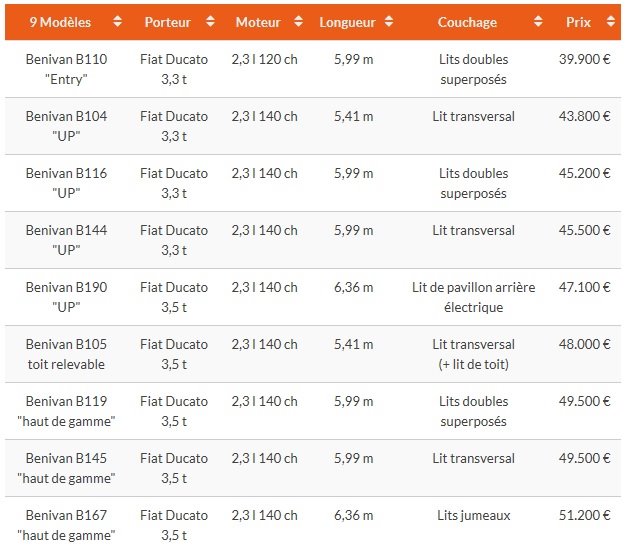Click the sort arrows beside Prix
The height and width of the screenshot is (557, 640).
(x=611, y=22)
